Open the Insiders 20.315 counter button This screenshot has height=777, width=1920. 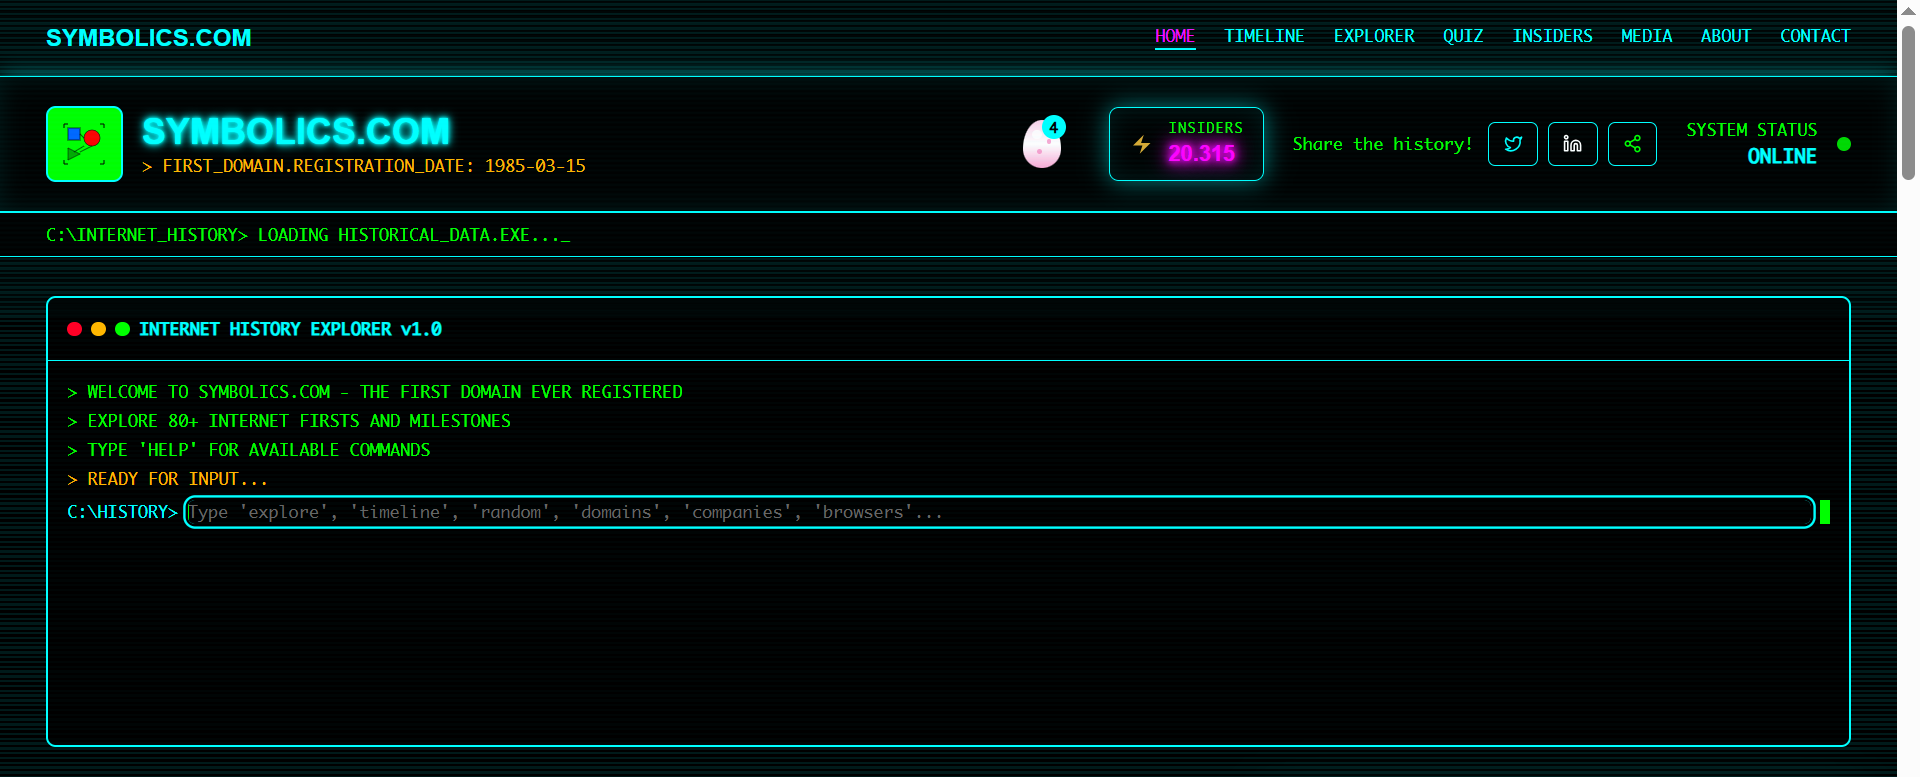click(1186, 144)
